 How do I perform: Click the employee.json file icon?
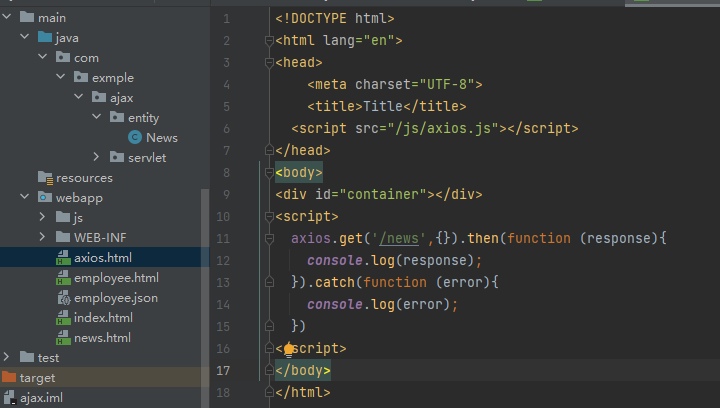coord(63,298)
